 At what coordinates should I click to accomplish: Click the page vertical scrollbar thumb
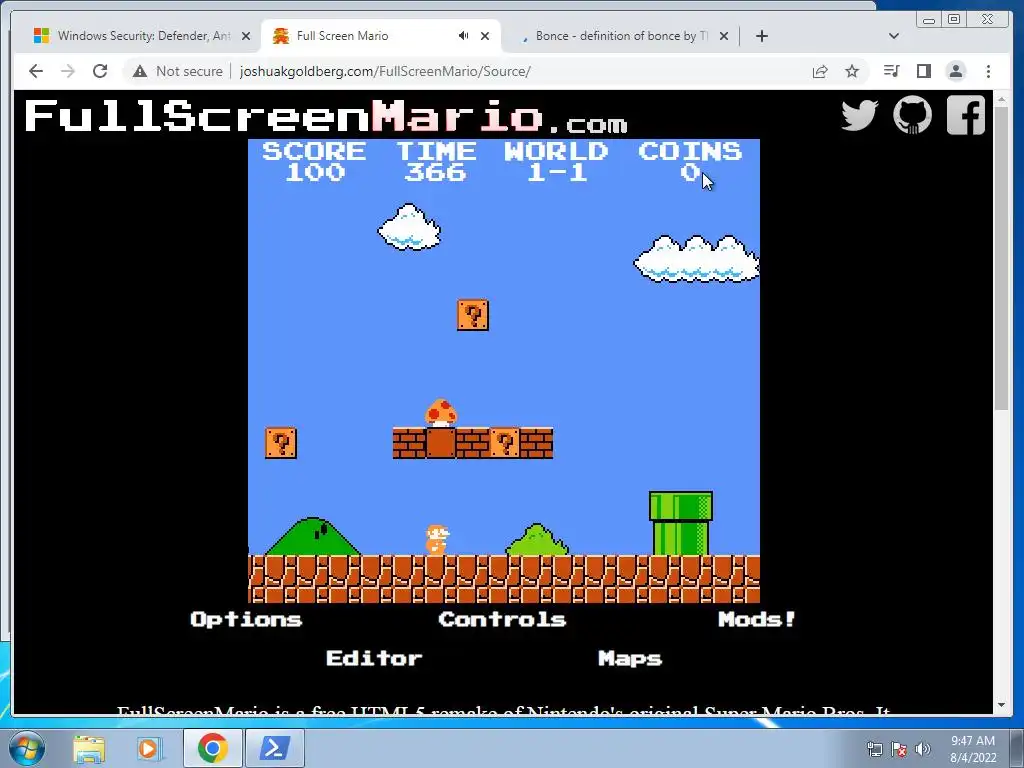click(1001, 259)
